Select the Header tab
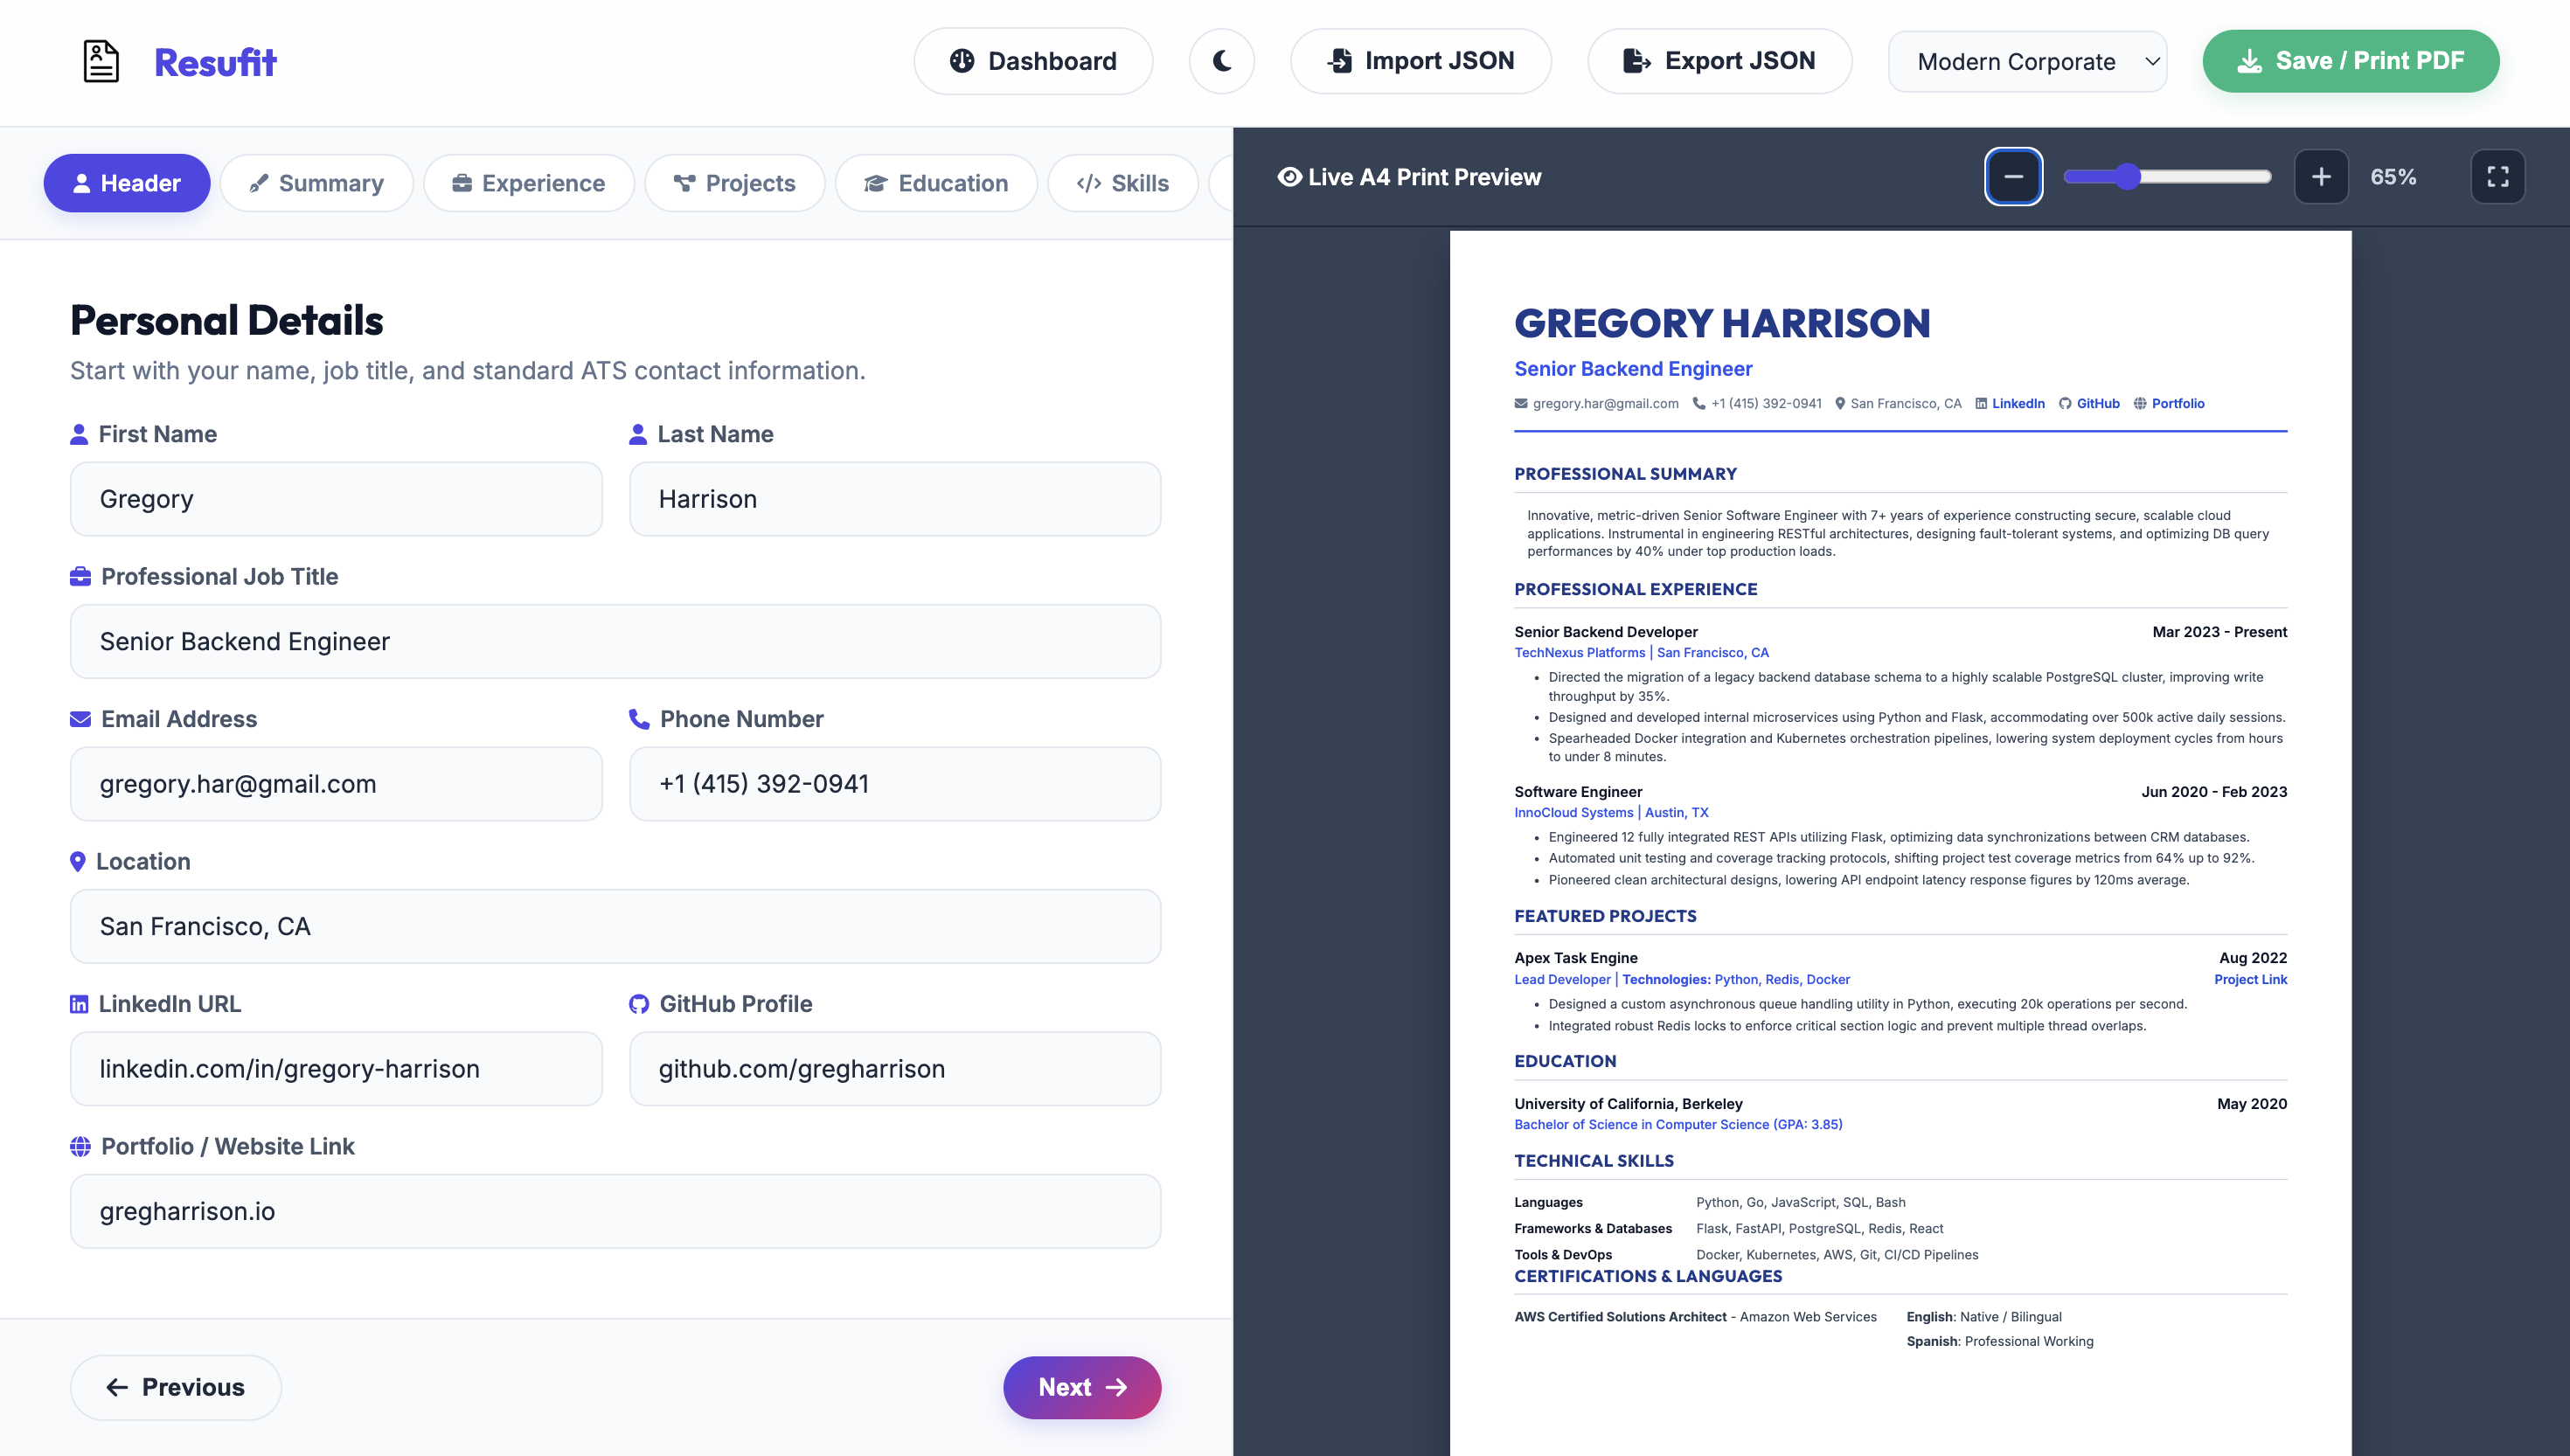This screenshot has width=2570, height=1456. [127, 183]
